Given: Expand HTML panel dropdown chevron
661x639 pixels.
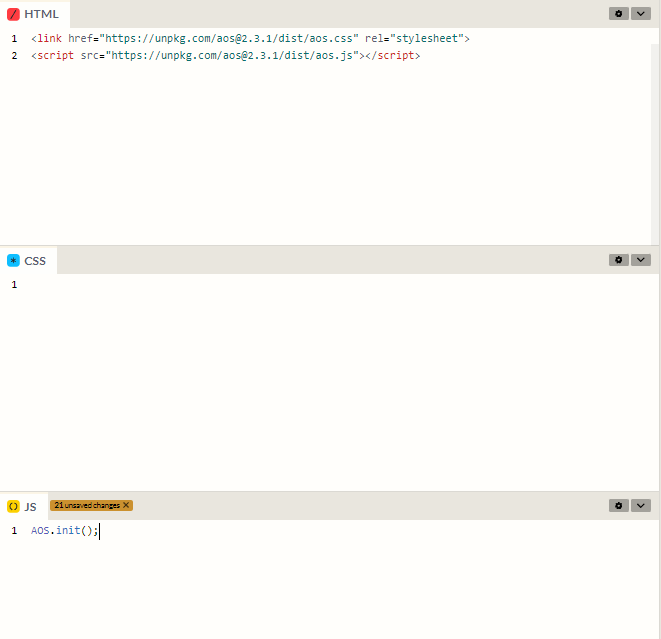Looking at the screenshot, I should pos(640,13).
